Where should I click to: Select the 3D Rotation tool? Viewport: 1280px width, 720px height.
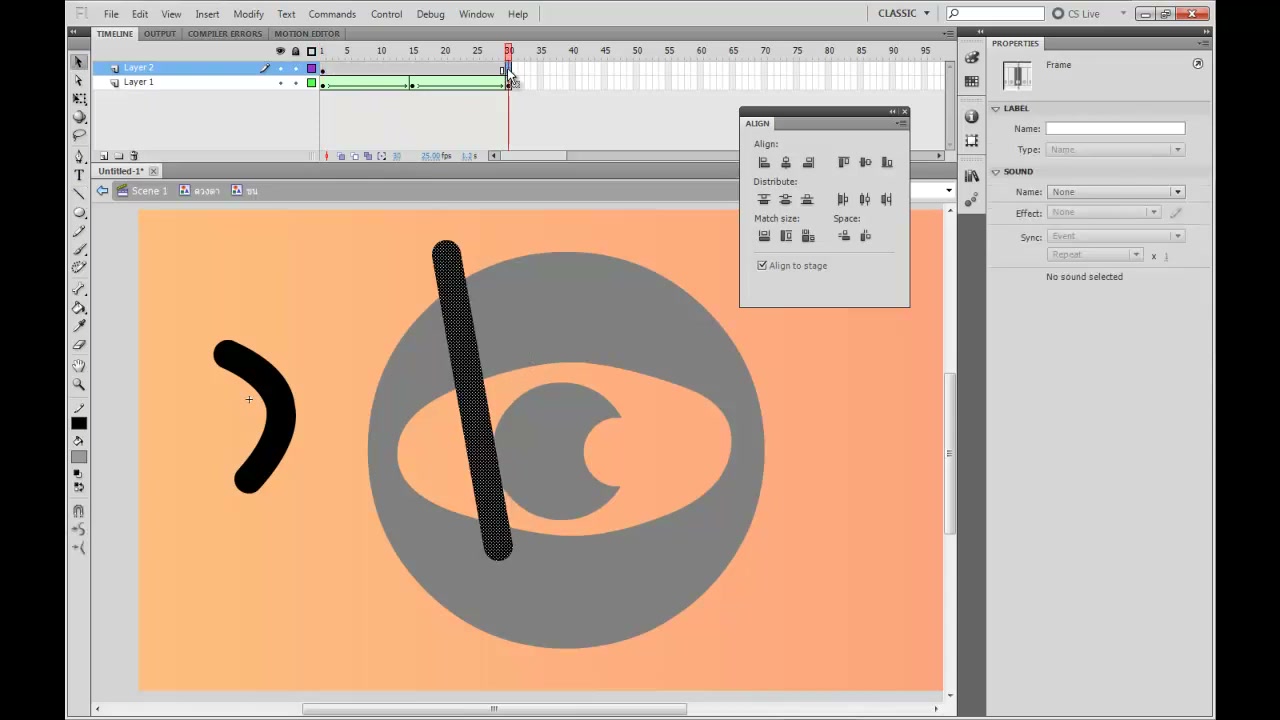(79, 117)
